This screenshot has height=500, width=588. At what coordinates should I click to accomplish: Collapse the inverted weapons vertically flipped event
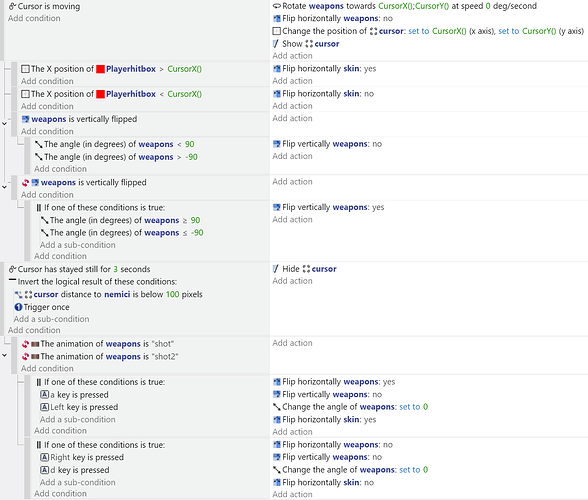click(x=4, y=186)
